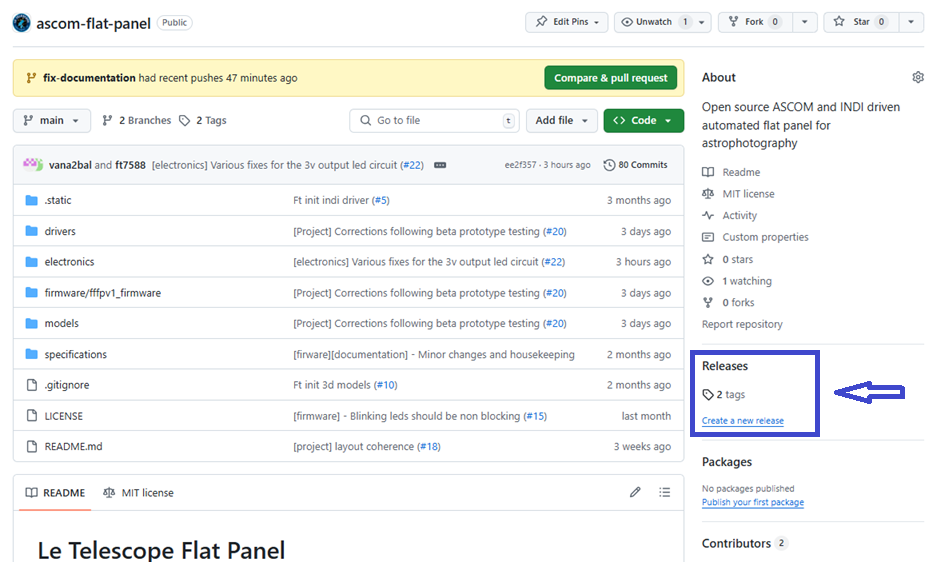941x562 pixels.
Task: Open the specifications folder
Action: [76, 354]
